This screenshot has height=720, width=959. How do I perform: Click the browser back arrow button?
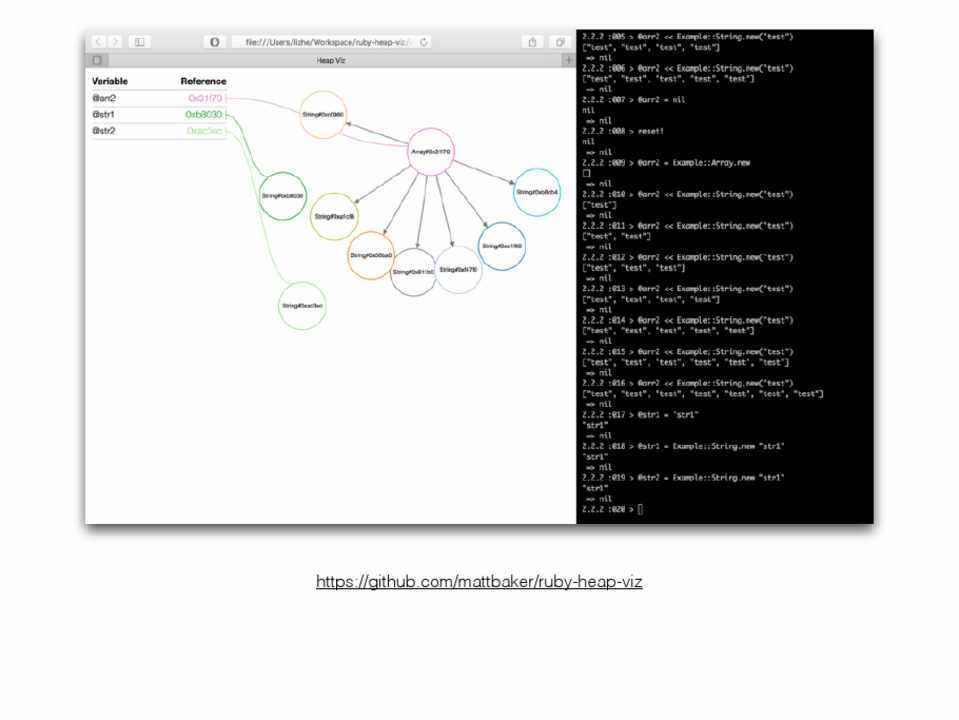pyautogui.click(x=98, y=42)
